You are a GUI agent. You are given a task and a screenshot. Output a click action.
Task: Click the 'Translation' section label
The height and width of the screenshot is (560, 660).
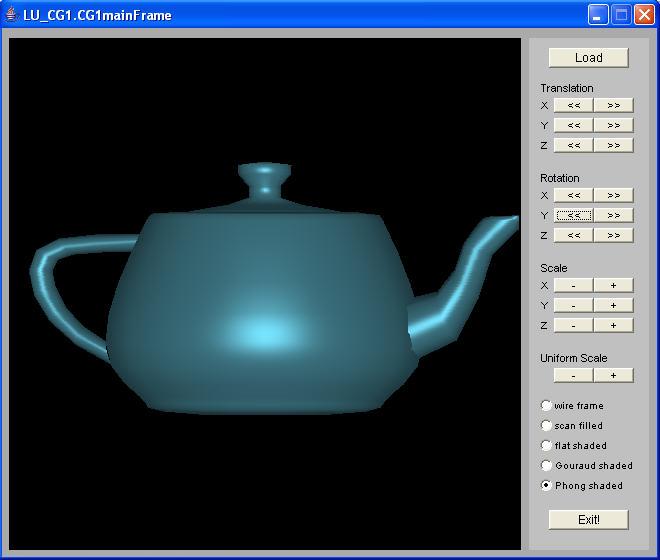pos(567,88)
